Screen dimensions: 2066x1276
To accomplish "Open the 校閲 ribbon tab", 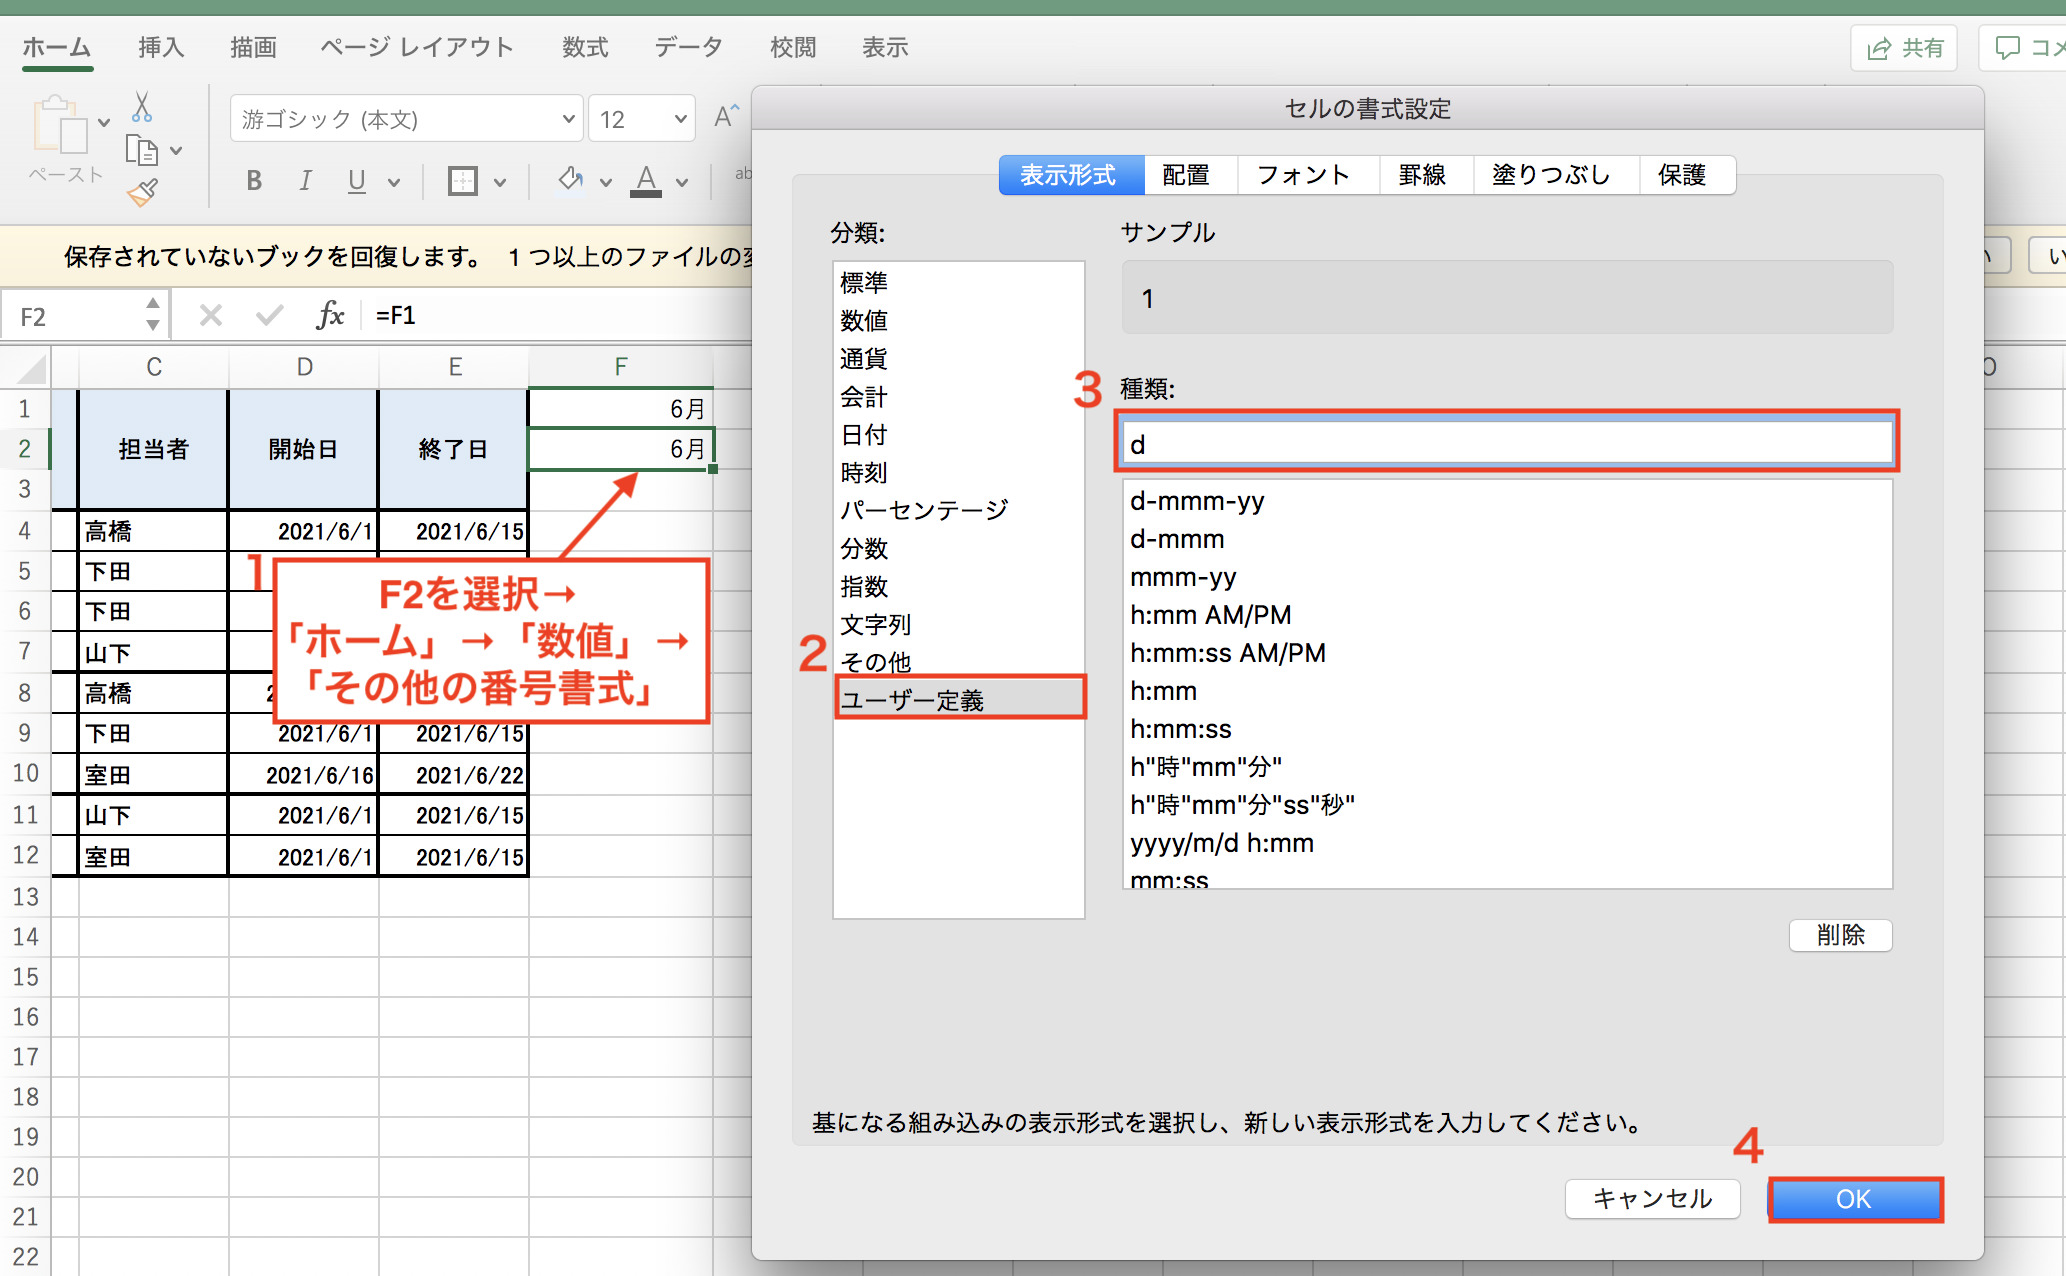I will [x=793, y=47].
